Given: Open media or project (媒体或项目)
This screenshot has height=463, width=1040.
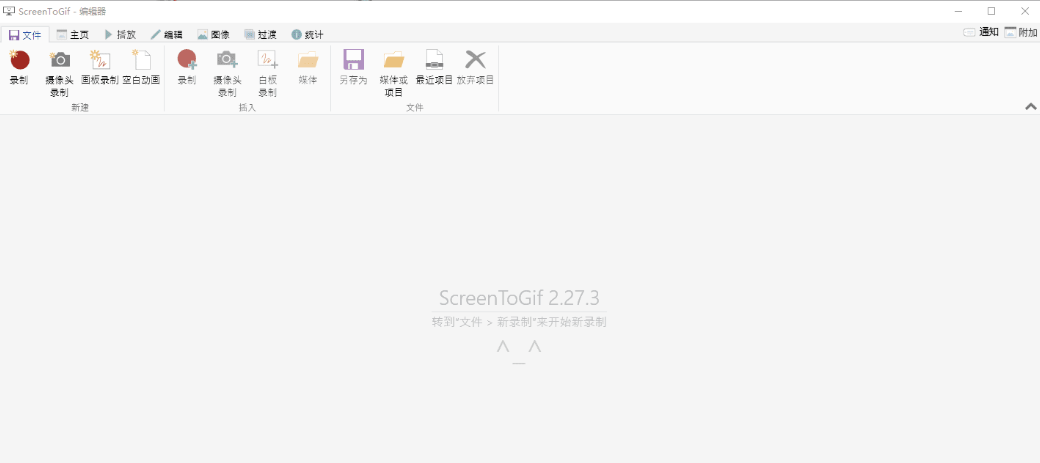Looking at the screenshot, I should (x=394, y=73).
